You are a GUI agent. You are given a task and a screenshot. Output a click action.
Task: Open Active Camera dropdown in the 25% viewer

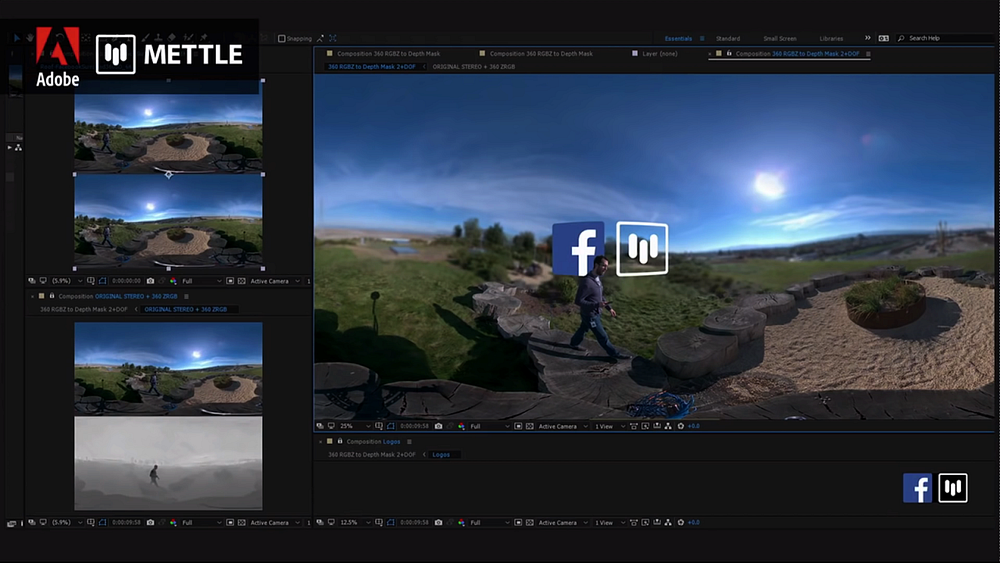tap(562, 426)
